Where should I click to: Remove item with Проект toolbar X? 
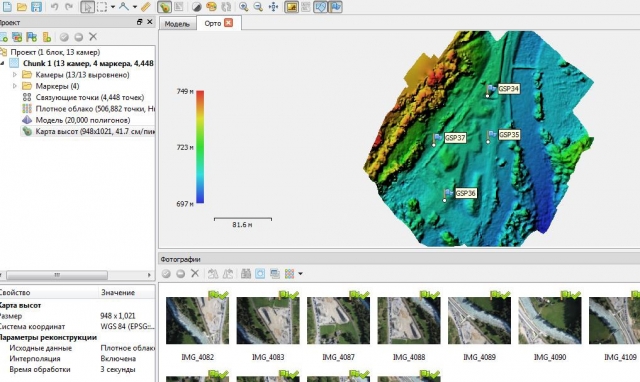[x=93, y=37]
